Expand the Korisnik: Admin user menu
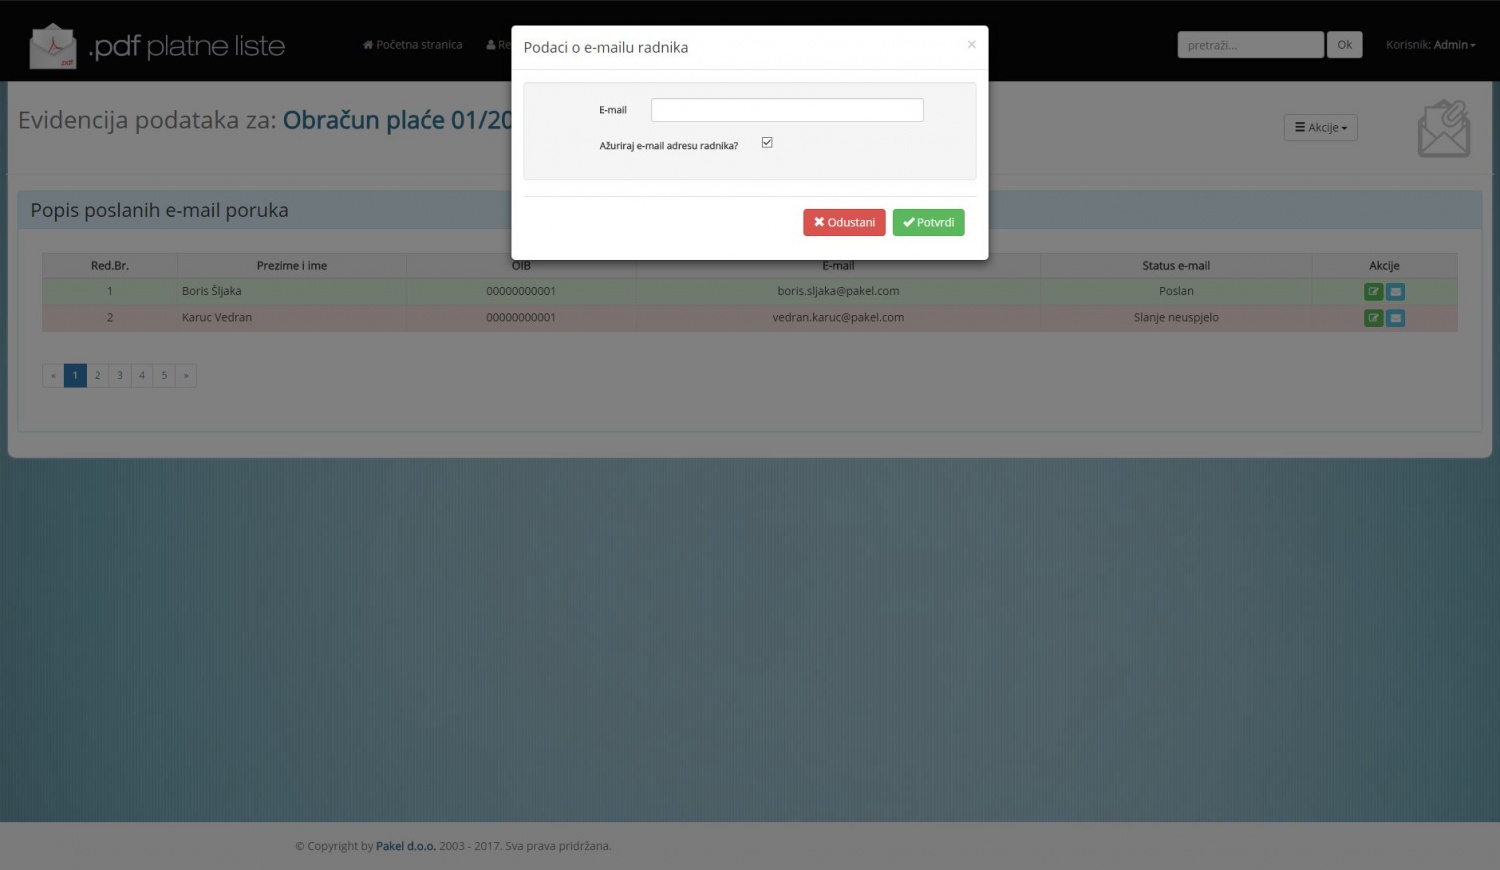 [x=1430, y=45]
